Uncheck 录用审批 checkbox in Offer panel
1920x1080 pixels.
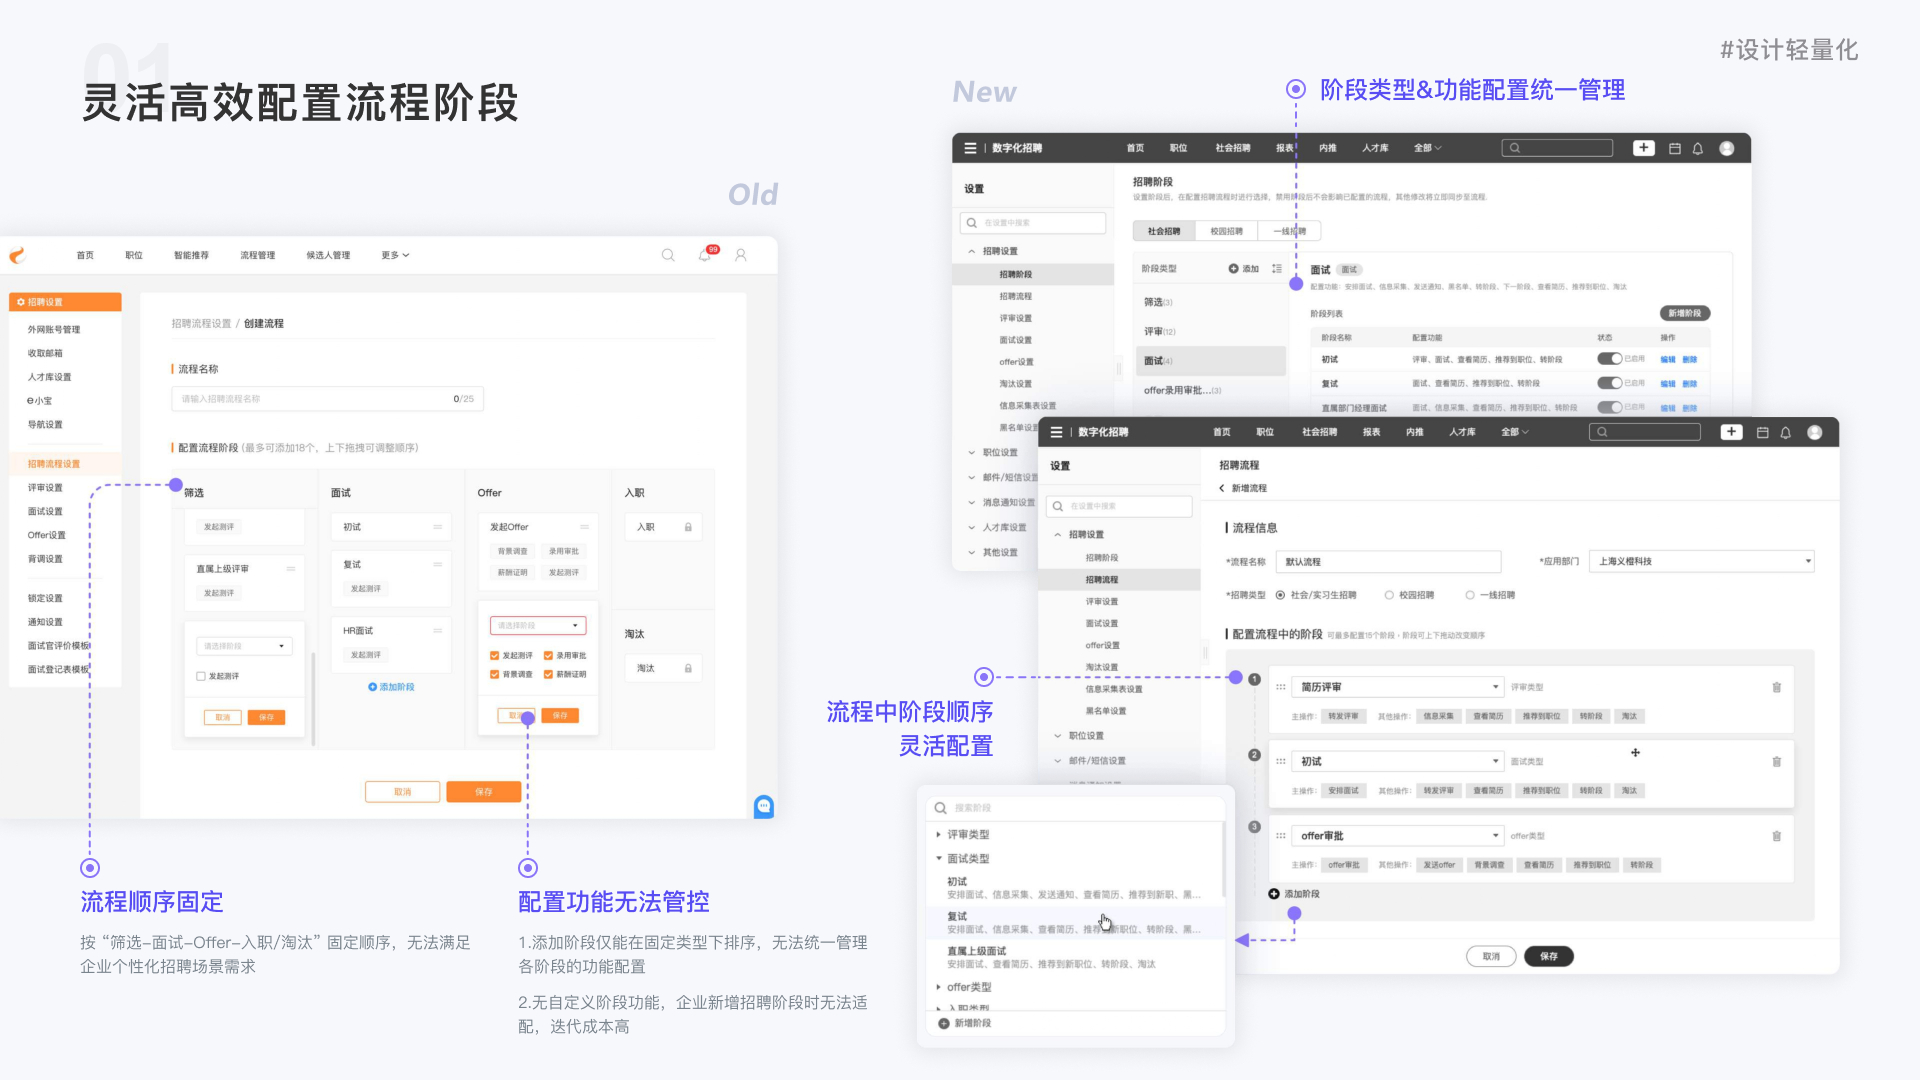coord(549,656)
